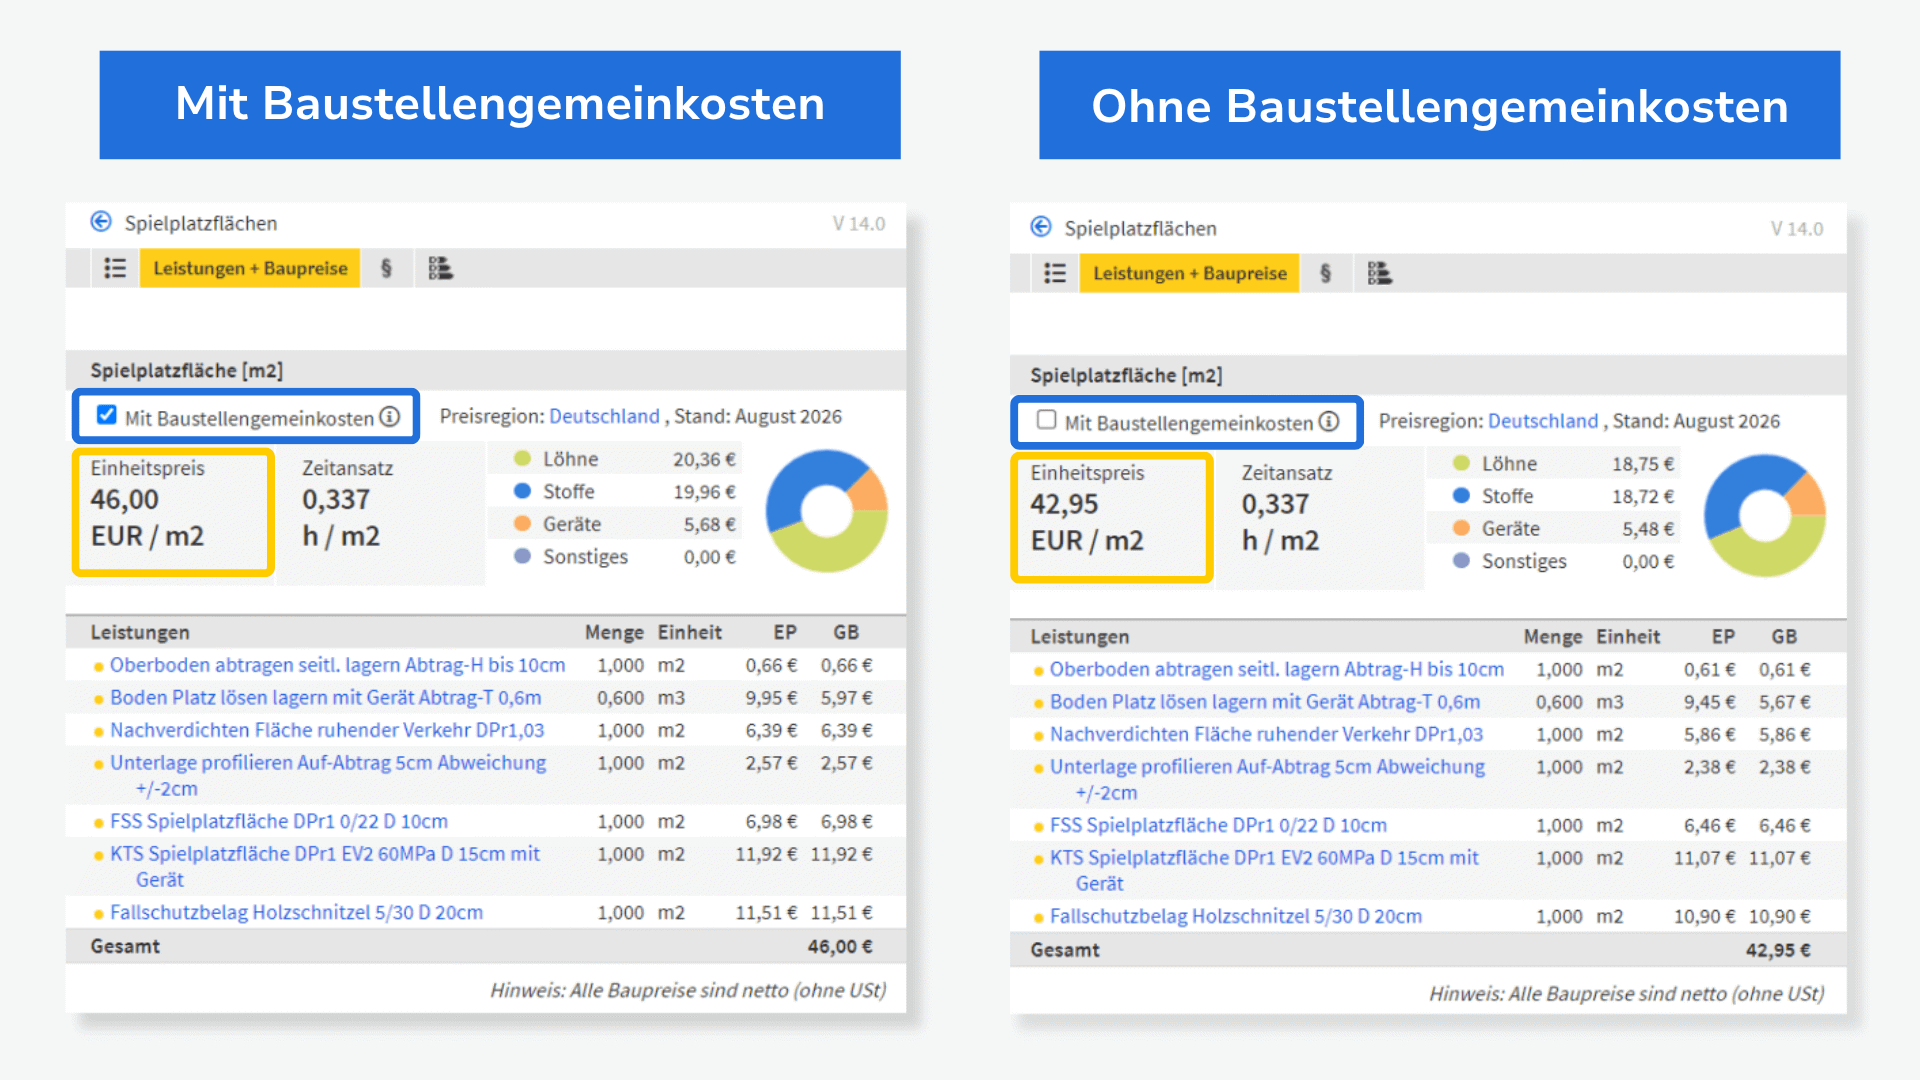Open Oberboden abtragen link priced 0,61 €

click(1276, 669)
